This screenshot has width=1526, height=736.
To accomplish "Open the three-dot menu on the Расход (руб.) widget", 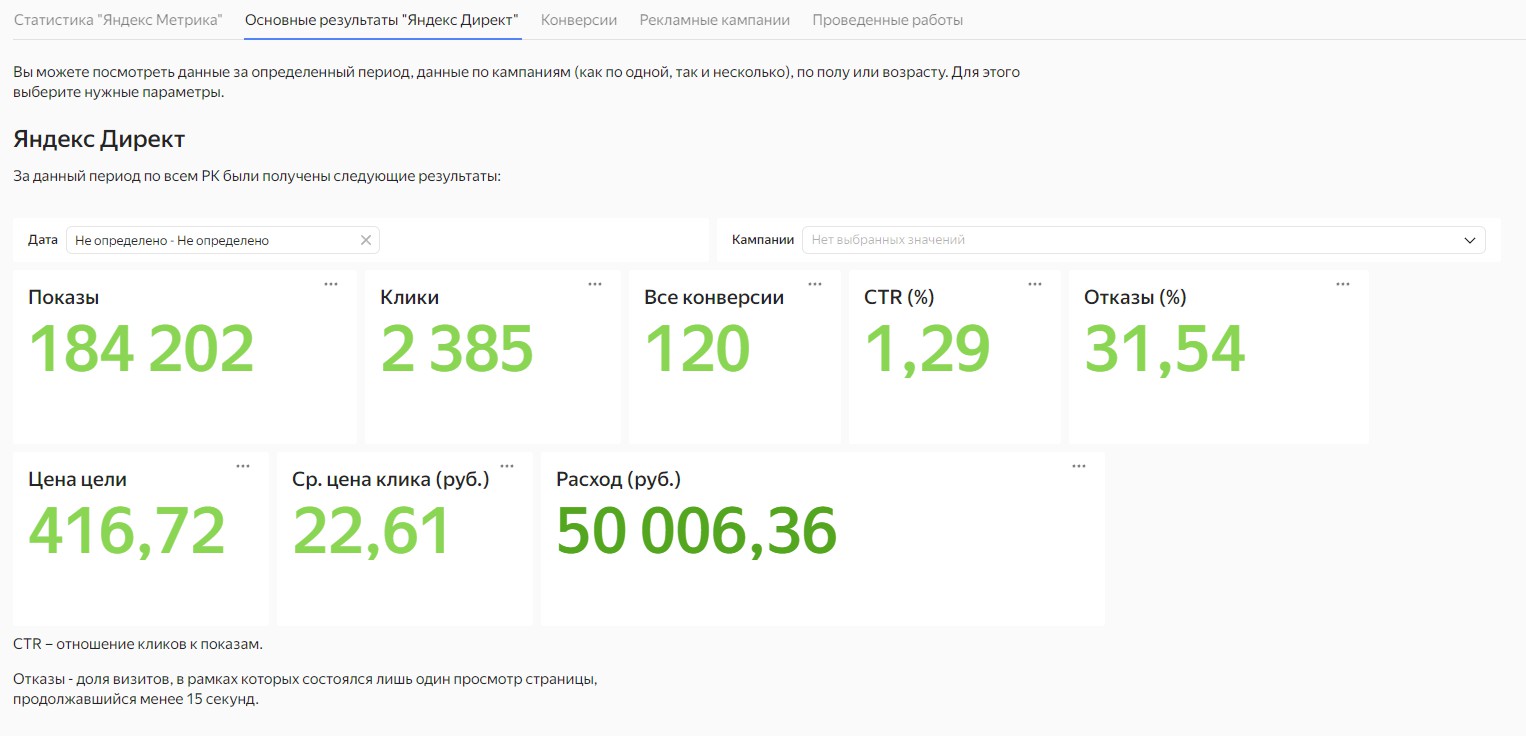I will pos(1079,466).
